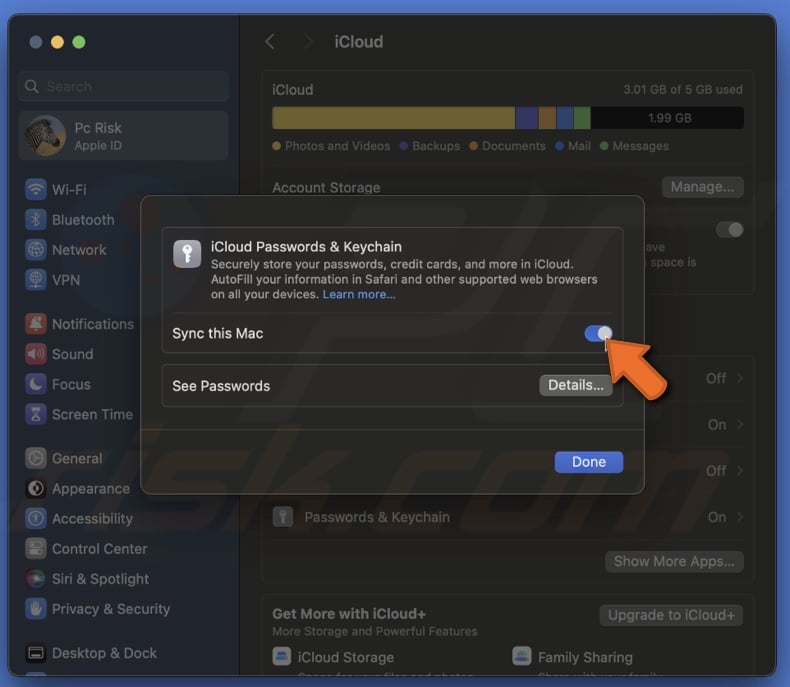Select the VPN icon in sidebar
Viewport: 790px width, 687px height.
36,280
